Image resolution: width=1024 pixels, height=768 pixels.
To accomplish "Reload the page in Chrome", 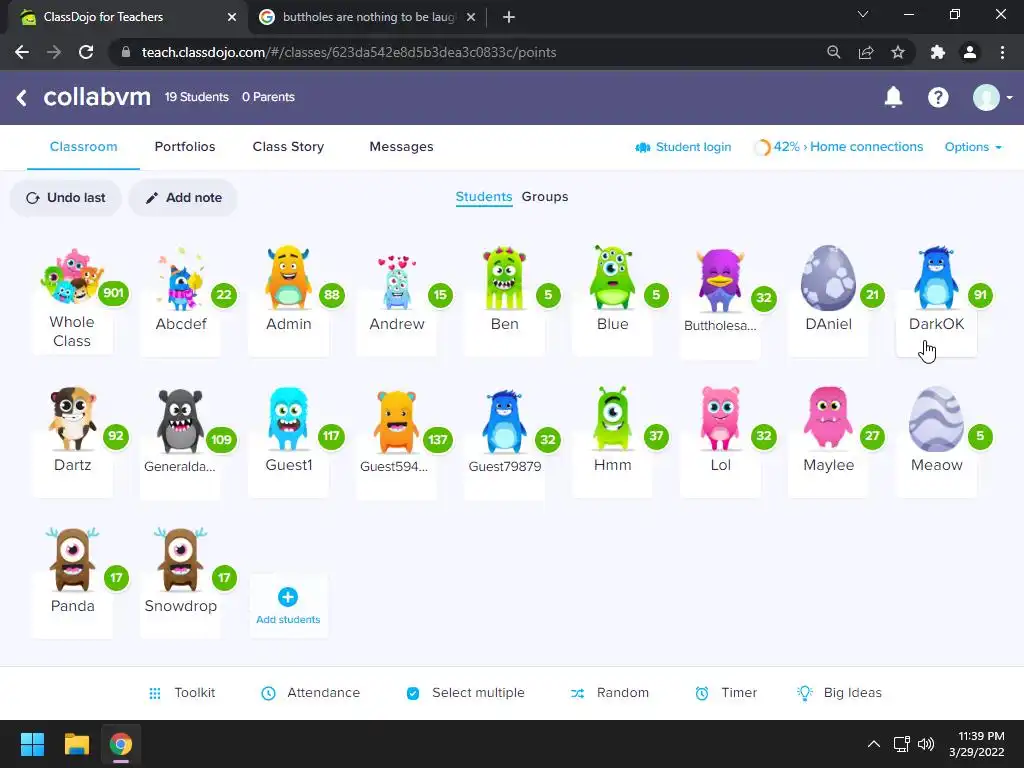I will (86, 52).
